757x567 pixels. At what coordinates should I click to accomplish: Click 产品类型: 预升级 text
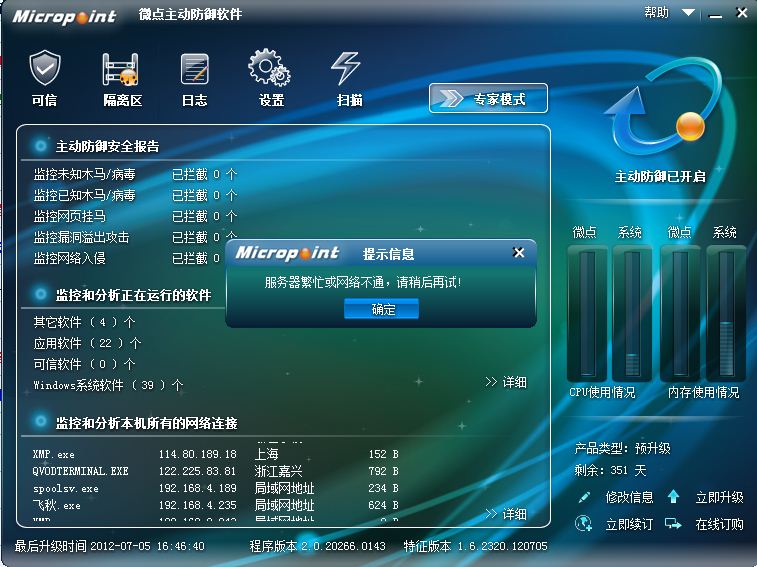point(622,448)
